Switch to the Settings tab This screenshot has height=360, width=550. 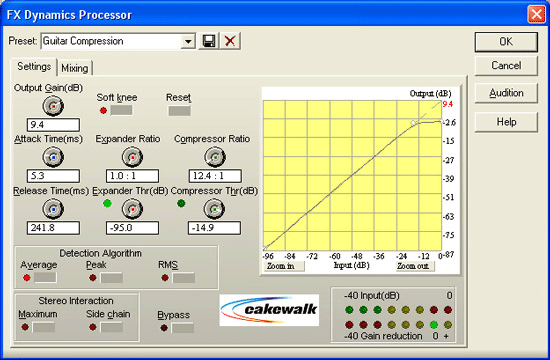pos(34,66)
